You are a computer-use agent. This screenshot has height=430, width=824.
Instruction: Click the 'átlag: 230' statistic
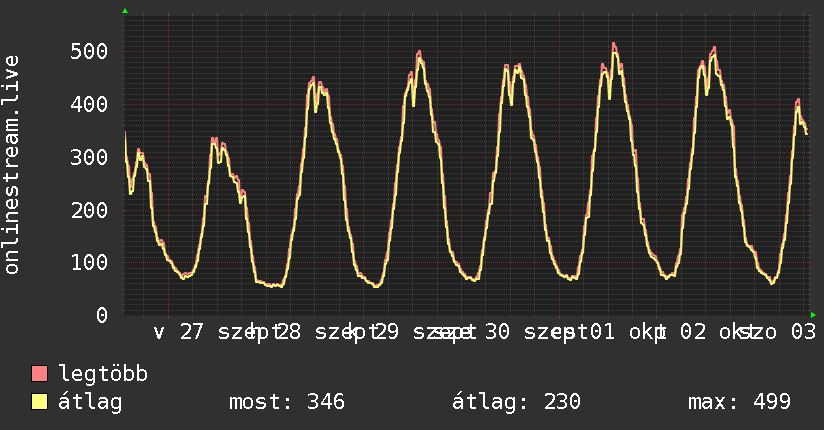coord(516,402)
